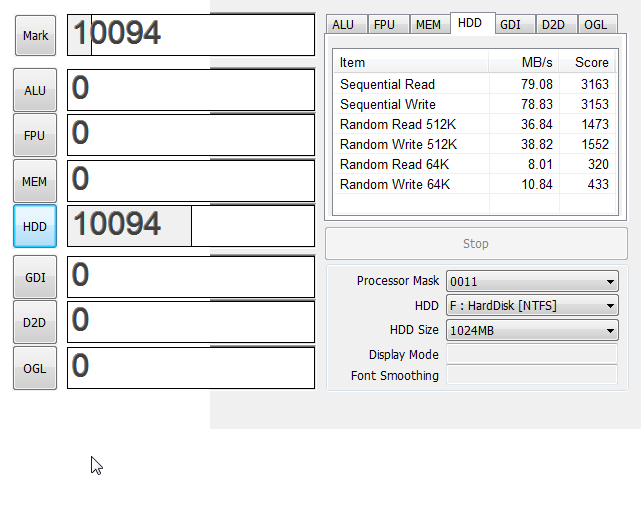
Task: Switch to the ALU results tab
Action: tap(347, 25)
